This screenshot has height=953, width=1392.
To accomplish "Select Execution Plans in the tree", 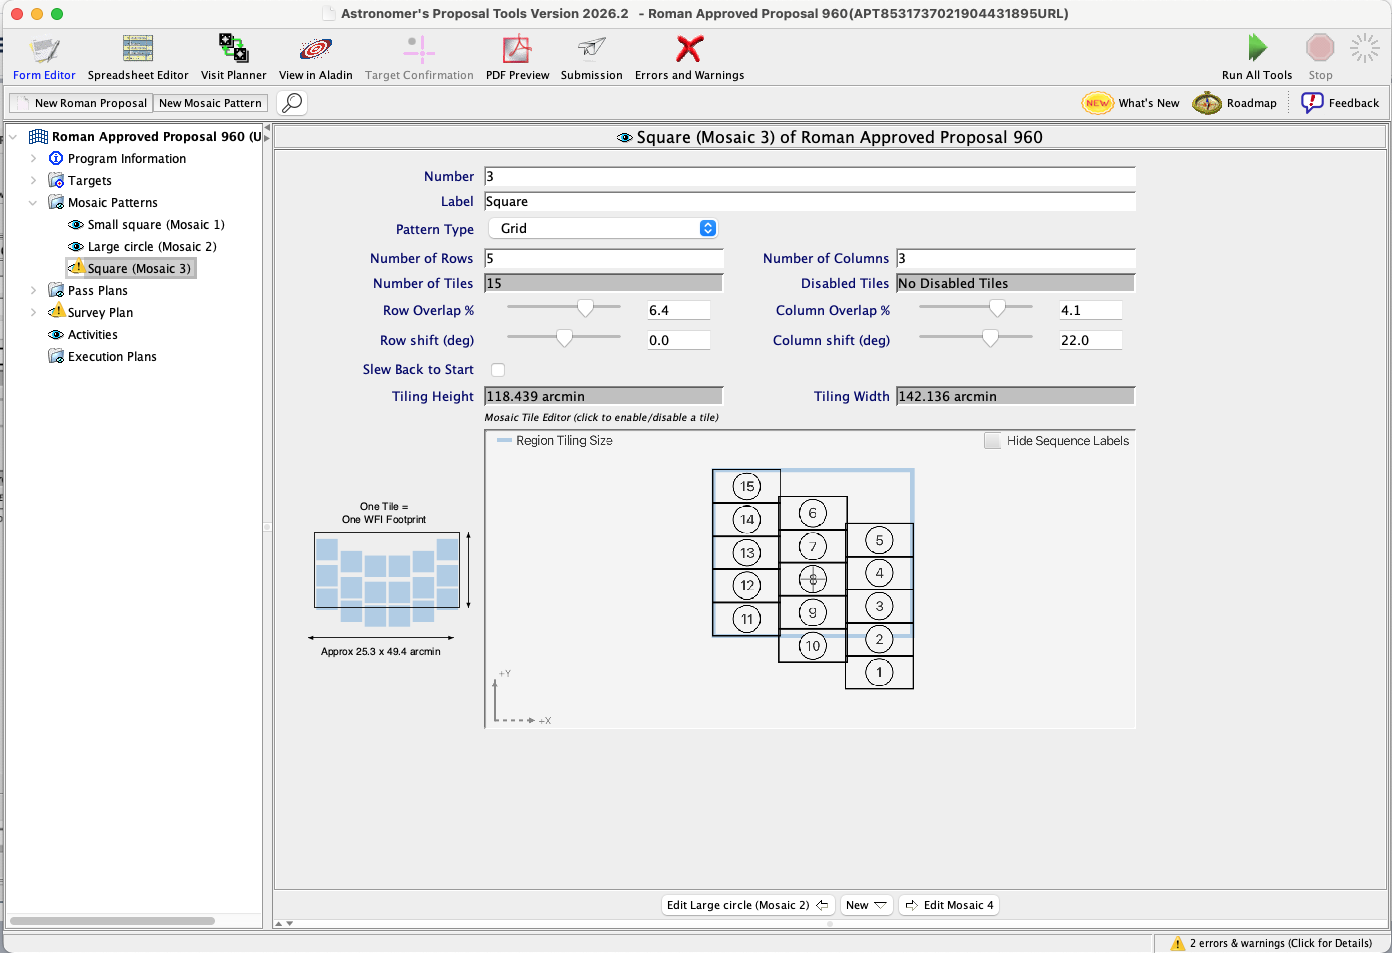I will 112,357.
